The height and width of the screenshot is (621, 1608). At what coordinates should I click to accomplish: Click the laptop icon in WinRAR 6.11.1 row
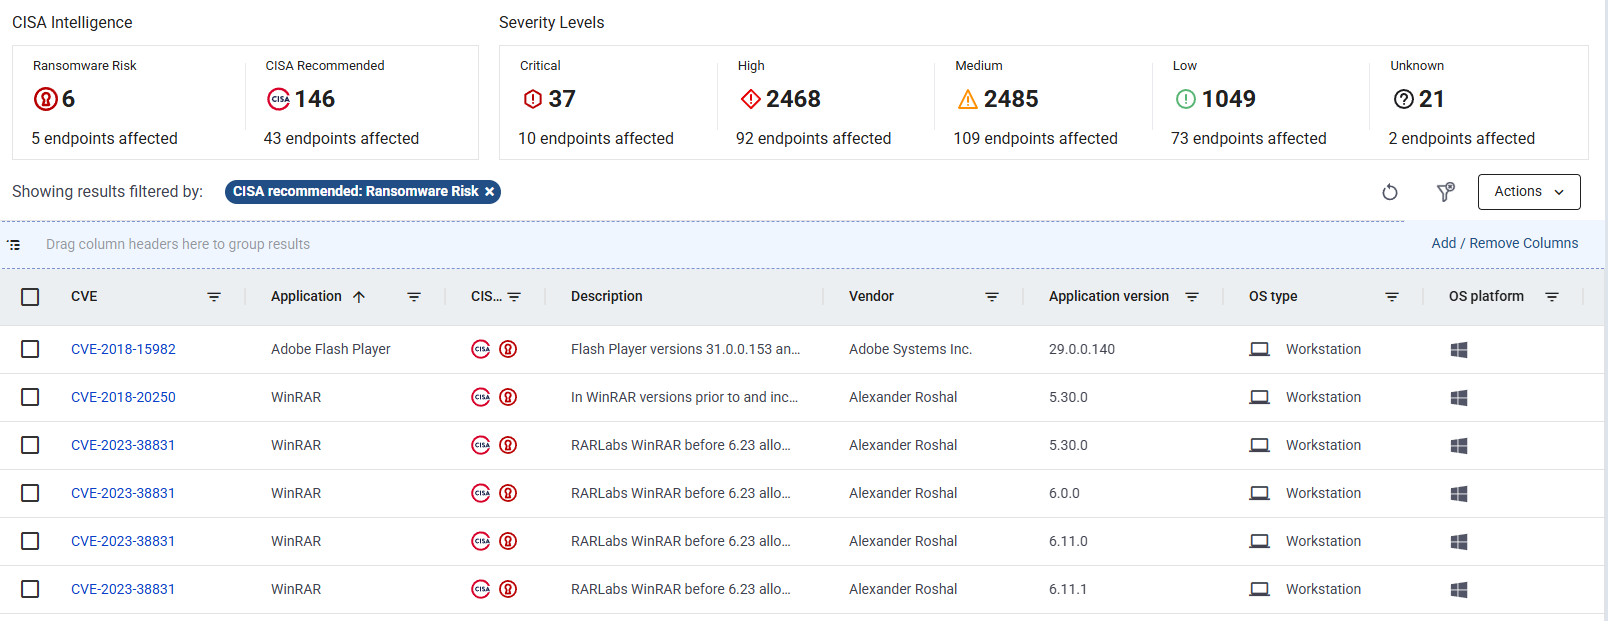1260,589
